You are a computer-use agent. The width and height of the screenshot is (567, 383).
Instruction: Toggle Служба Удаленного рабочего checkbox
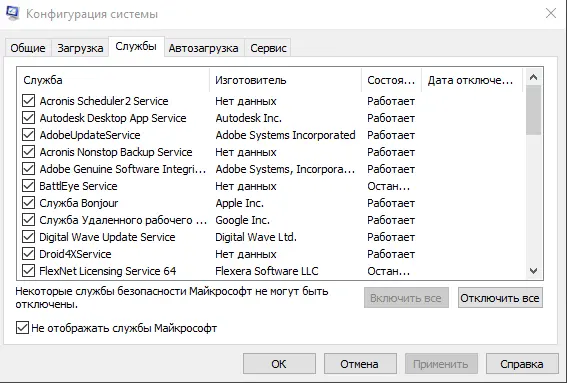29,220
